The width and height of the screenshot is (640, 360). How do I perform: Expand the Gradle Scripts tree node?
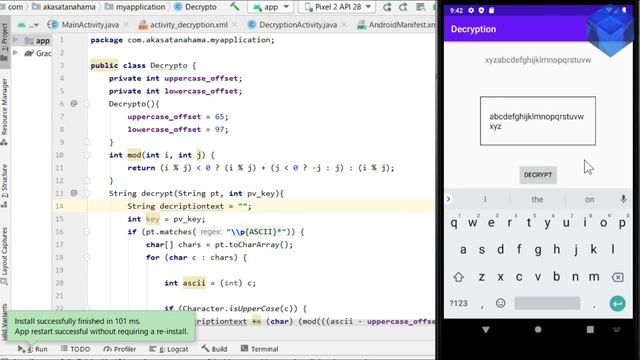(16, 53)
